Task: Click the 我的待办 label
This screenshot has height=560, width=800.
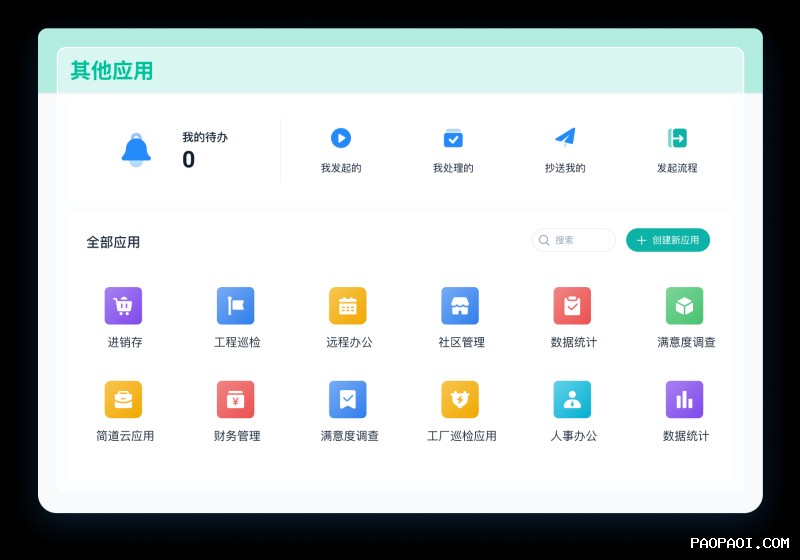Action: pos(205,137)
